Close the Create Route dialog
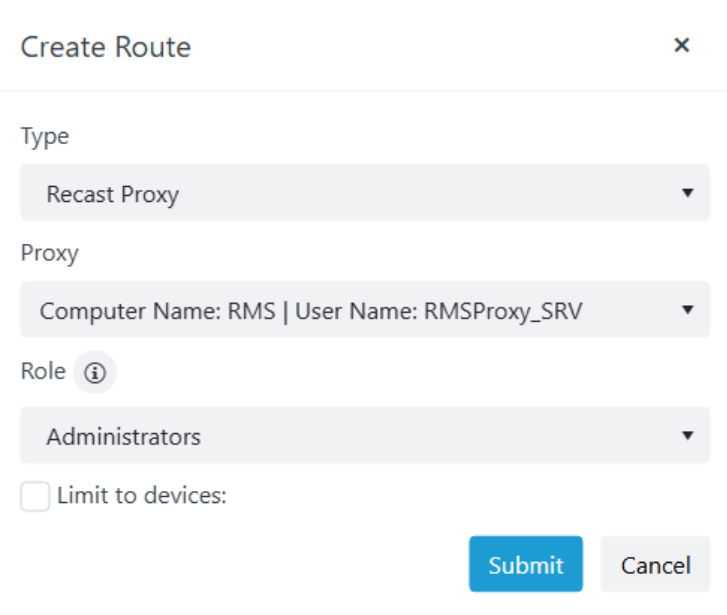The width and height of the screenshot is (727, 615). [682, 45]
